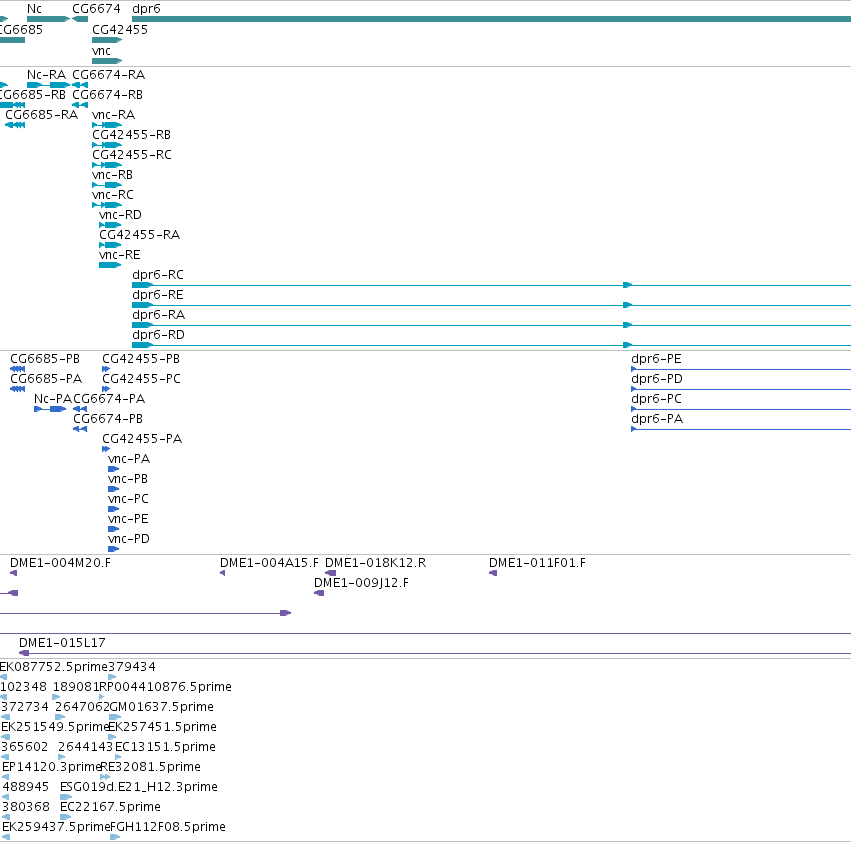Select transcript CG6674-RB
The height and width of the screenshot is (842, 851).
tap(107, 94)
